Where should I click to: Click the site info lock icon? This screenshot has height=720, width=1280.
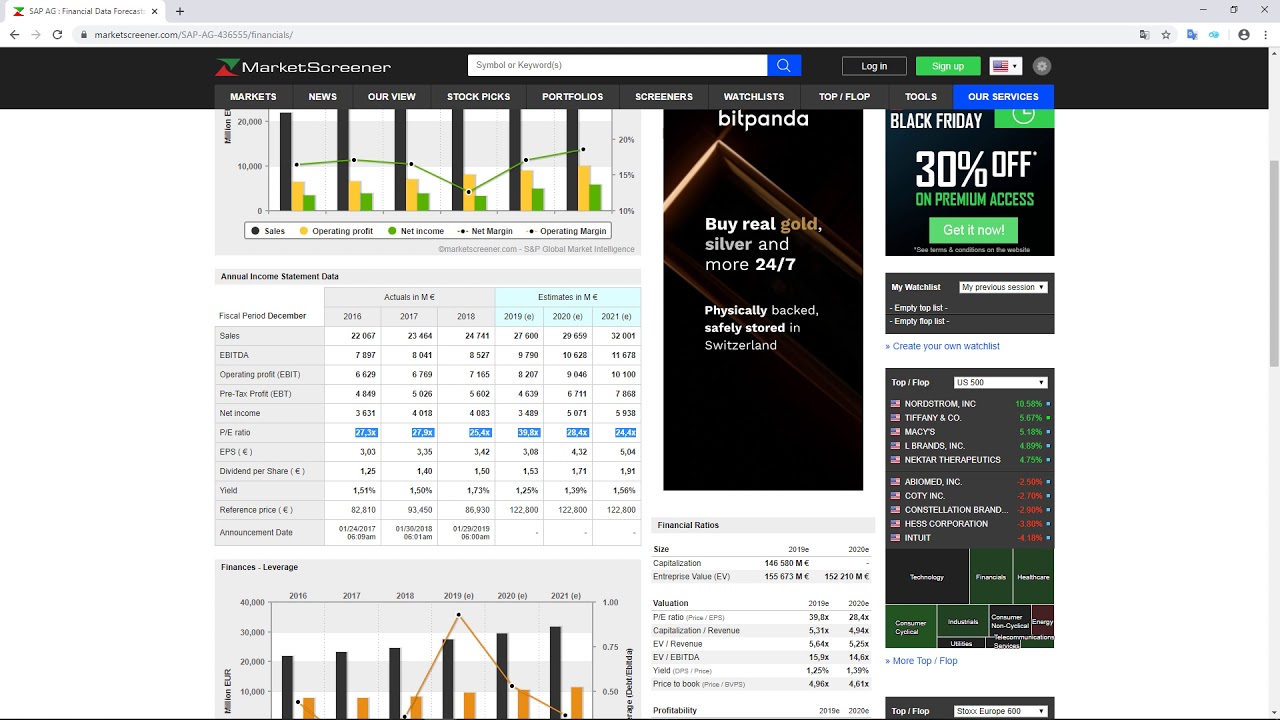(83, 34)
